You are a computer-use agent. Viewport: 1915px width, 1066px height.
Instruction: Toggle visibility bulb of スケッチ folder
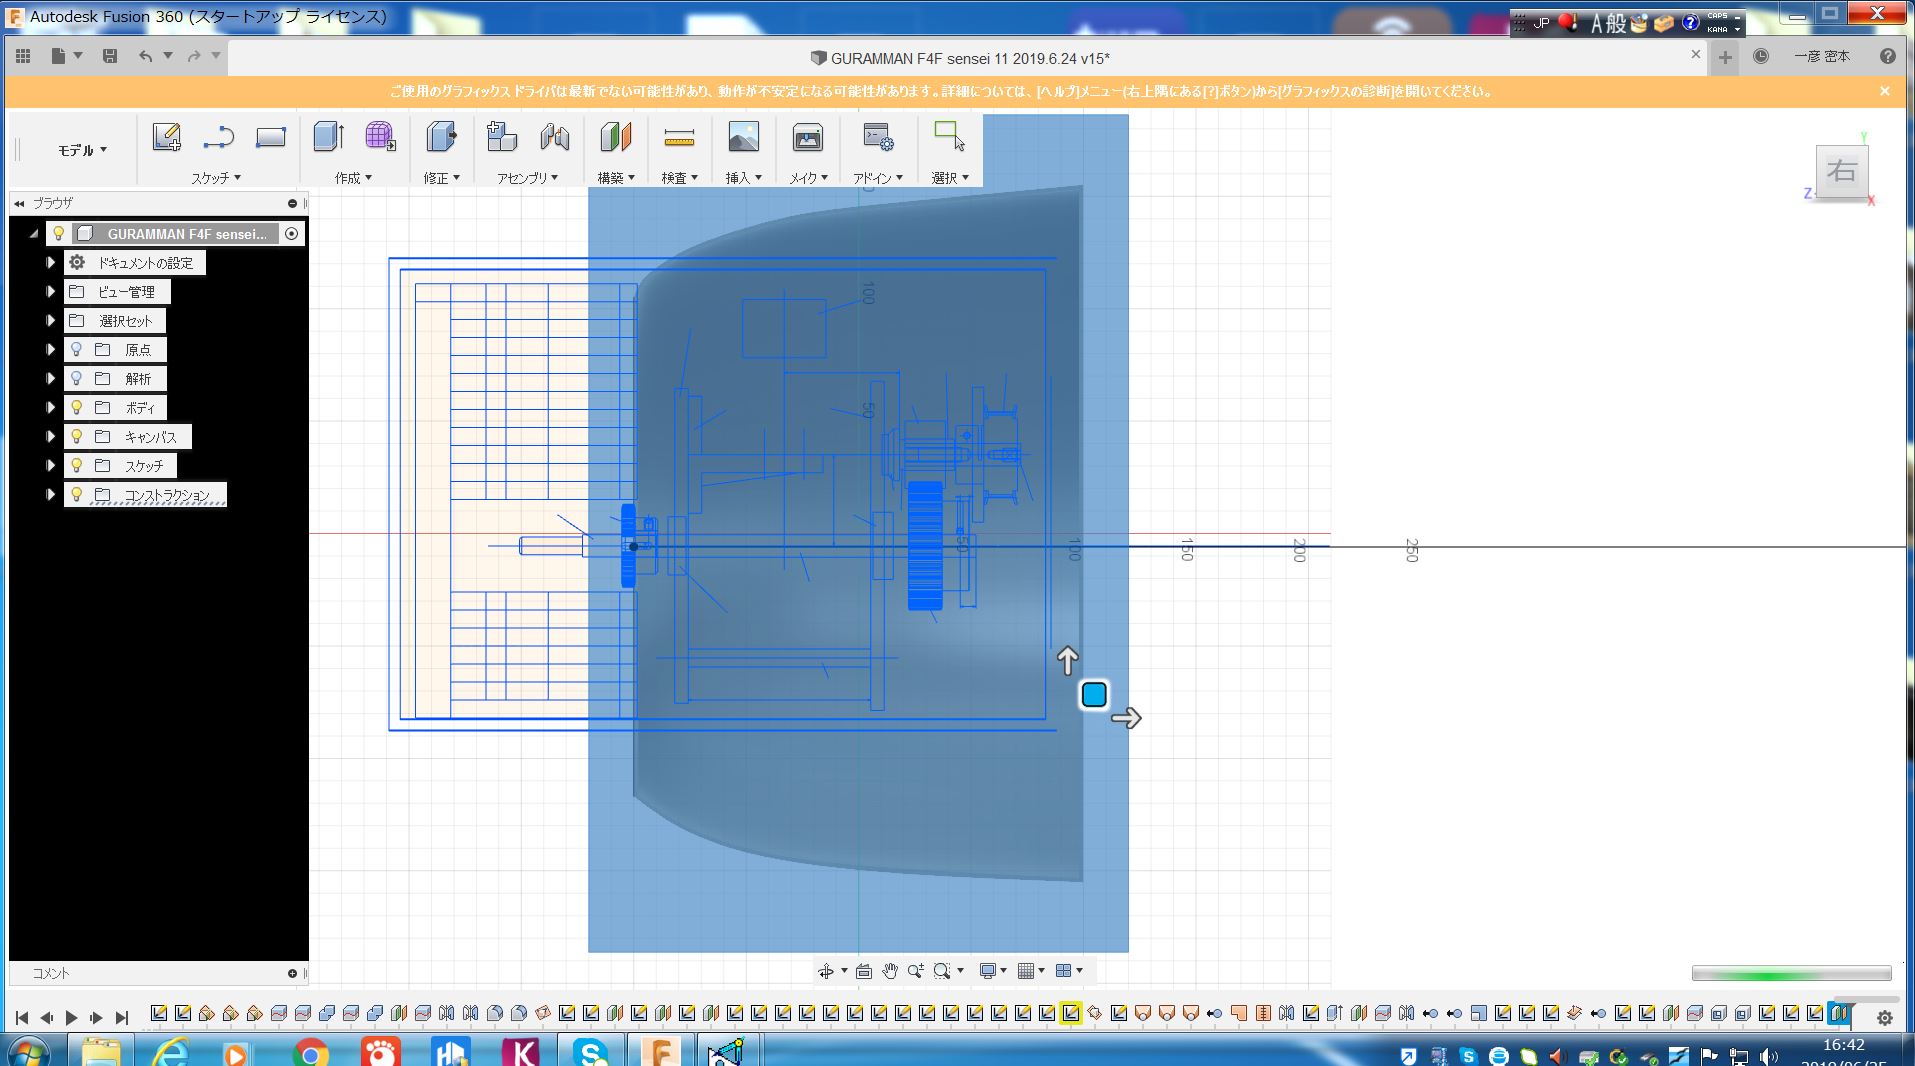click(x=76, y=465)
